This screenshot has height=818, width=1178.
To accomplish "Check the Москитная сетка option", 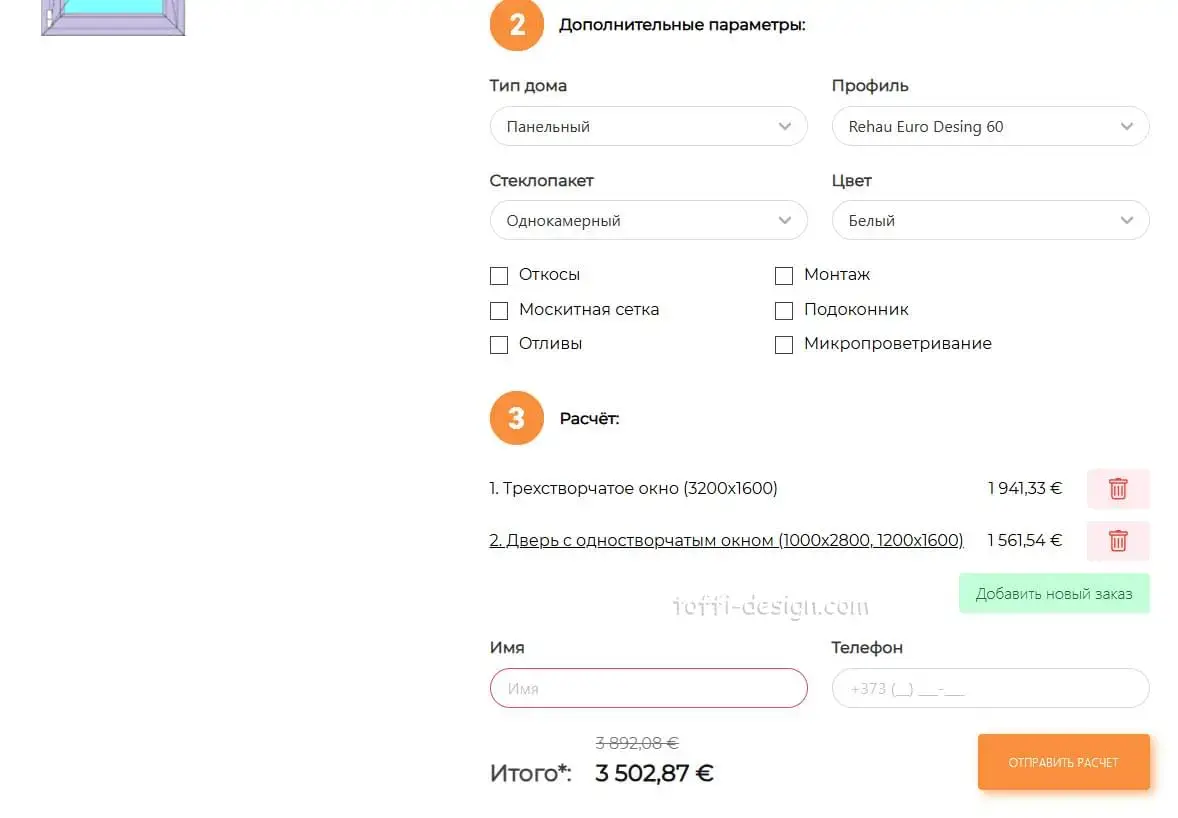I will point(499,311).
